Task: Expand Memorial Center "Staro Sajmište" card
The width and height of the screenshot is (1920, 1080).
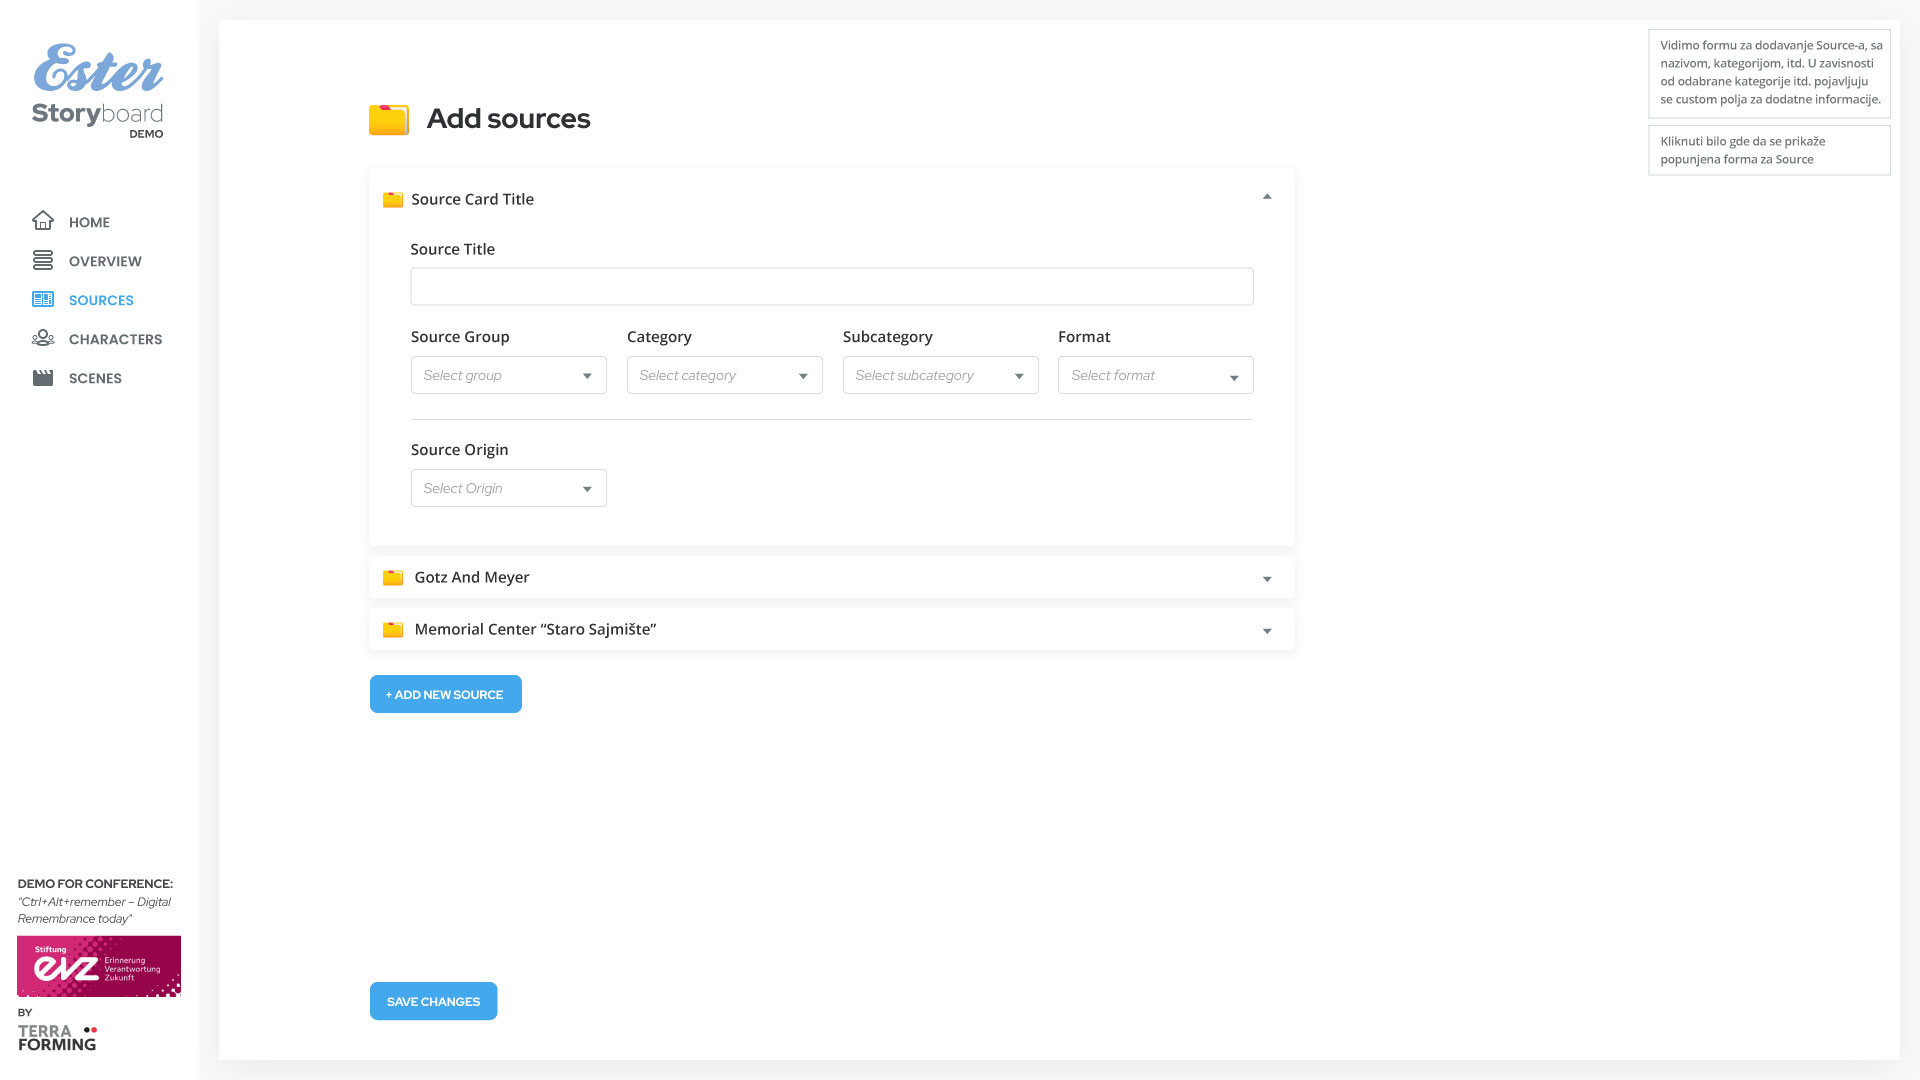Action: [x=1267, y=631]
